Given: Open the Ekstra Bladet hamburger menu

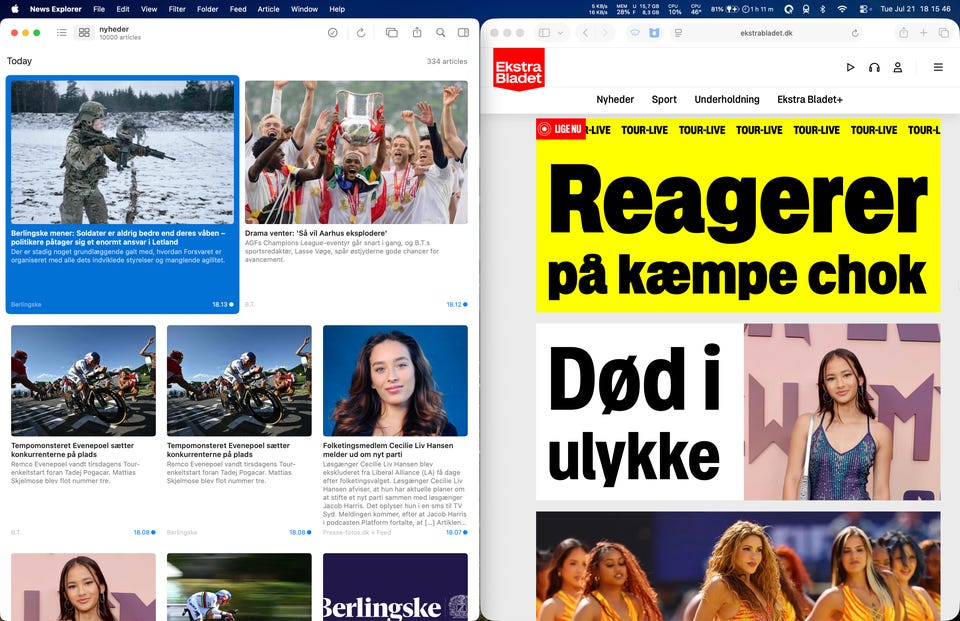Looking at the screenshot, I should [938, 67].
